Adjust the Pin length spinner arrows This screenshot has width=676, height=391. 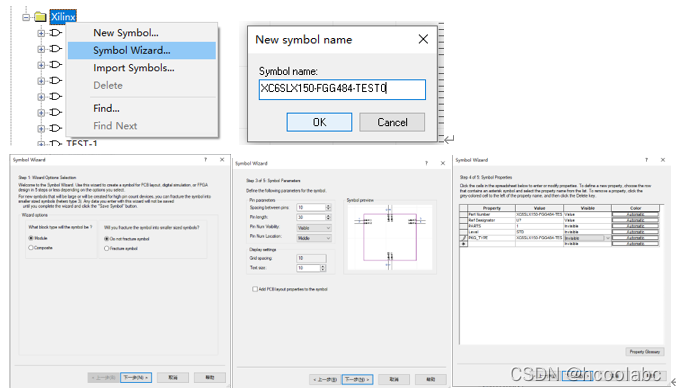tap(328, 217)
